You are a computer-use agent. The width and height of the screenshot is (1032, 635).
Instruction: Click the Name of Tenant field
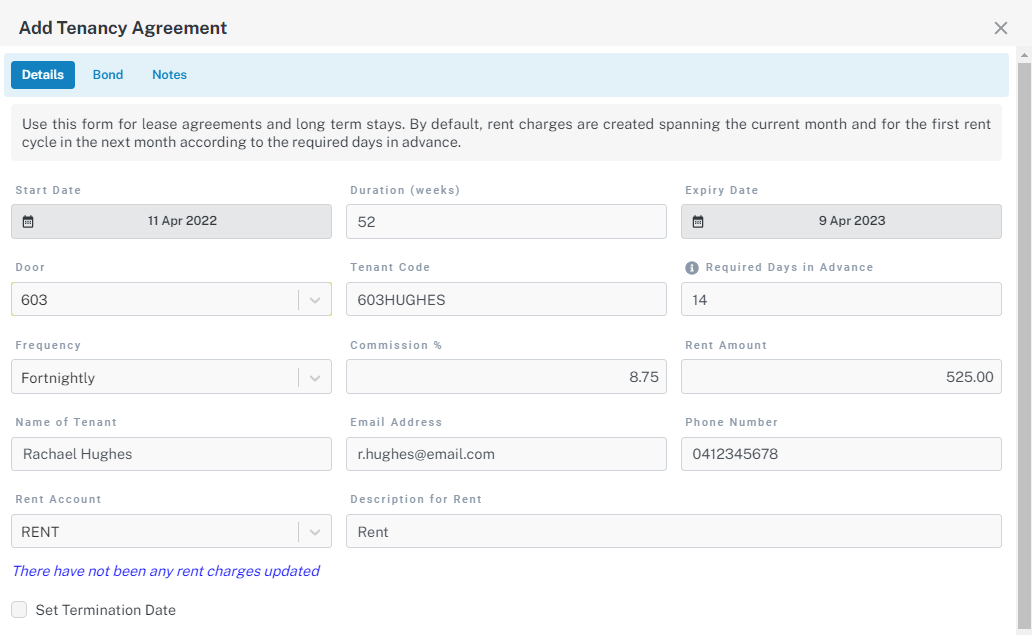(x=171, y=454)
